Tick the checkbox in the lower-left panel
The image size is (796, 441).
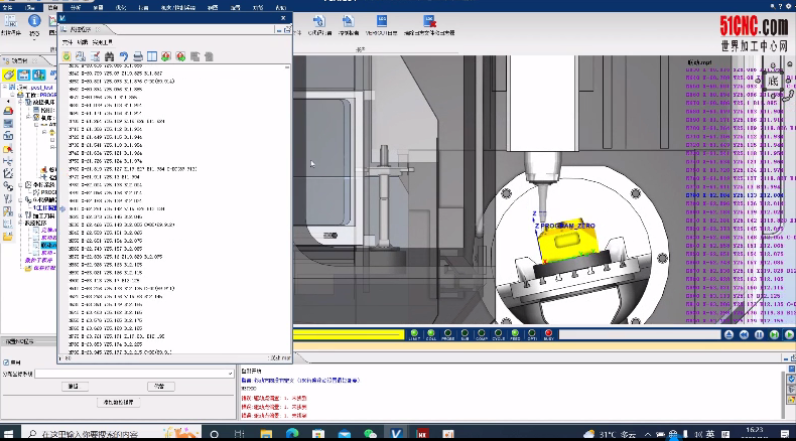(5, 362)
